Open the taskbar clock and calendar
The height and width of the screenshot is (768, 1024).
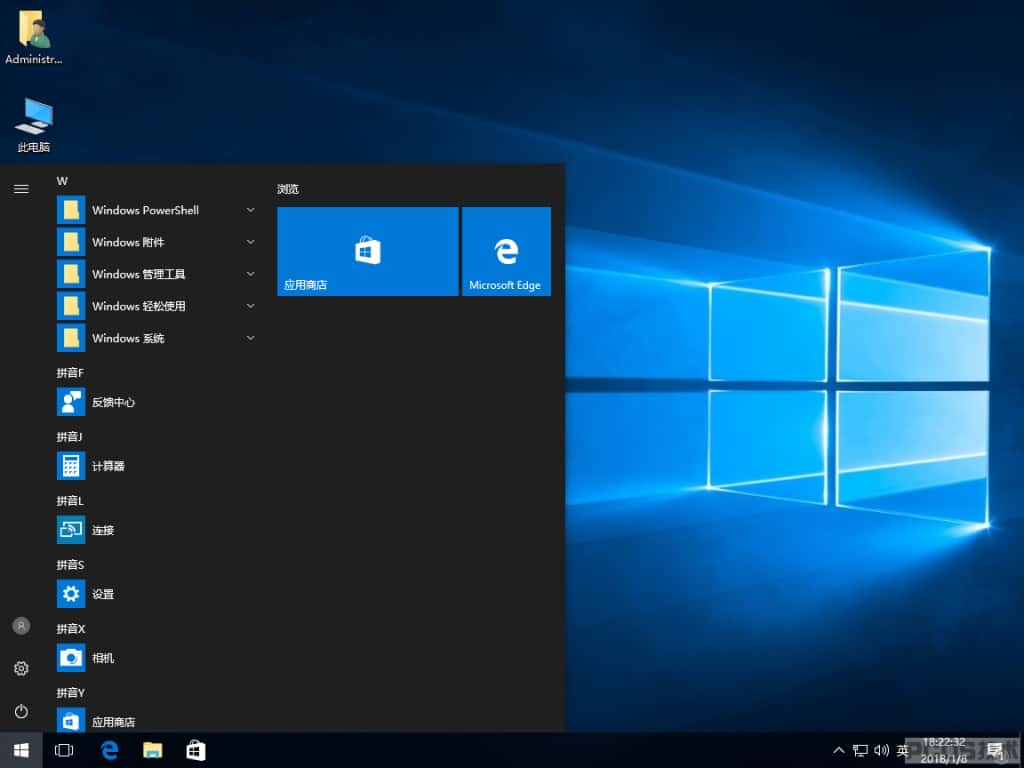(944, 750)
